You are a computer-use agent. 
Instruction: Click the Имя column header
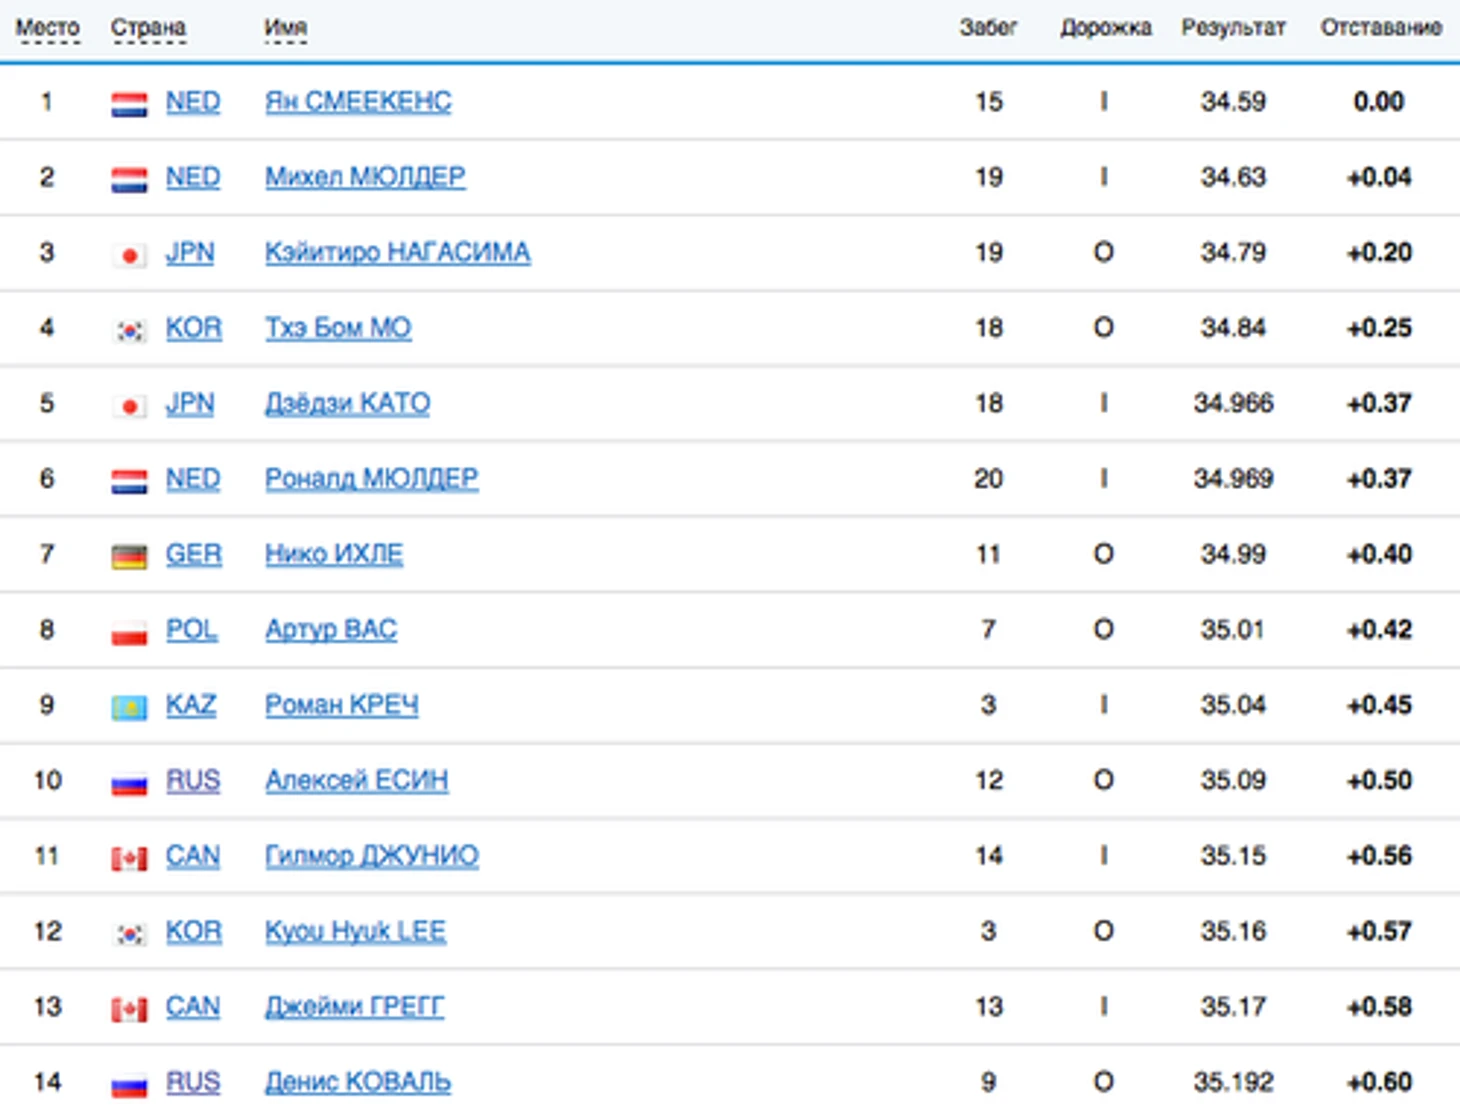[285, 28]
